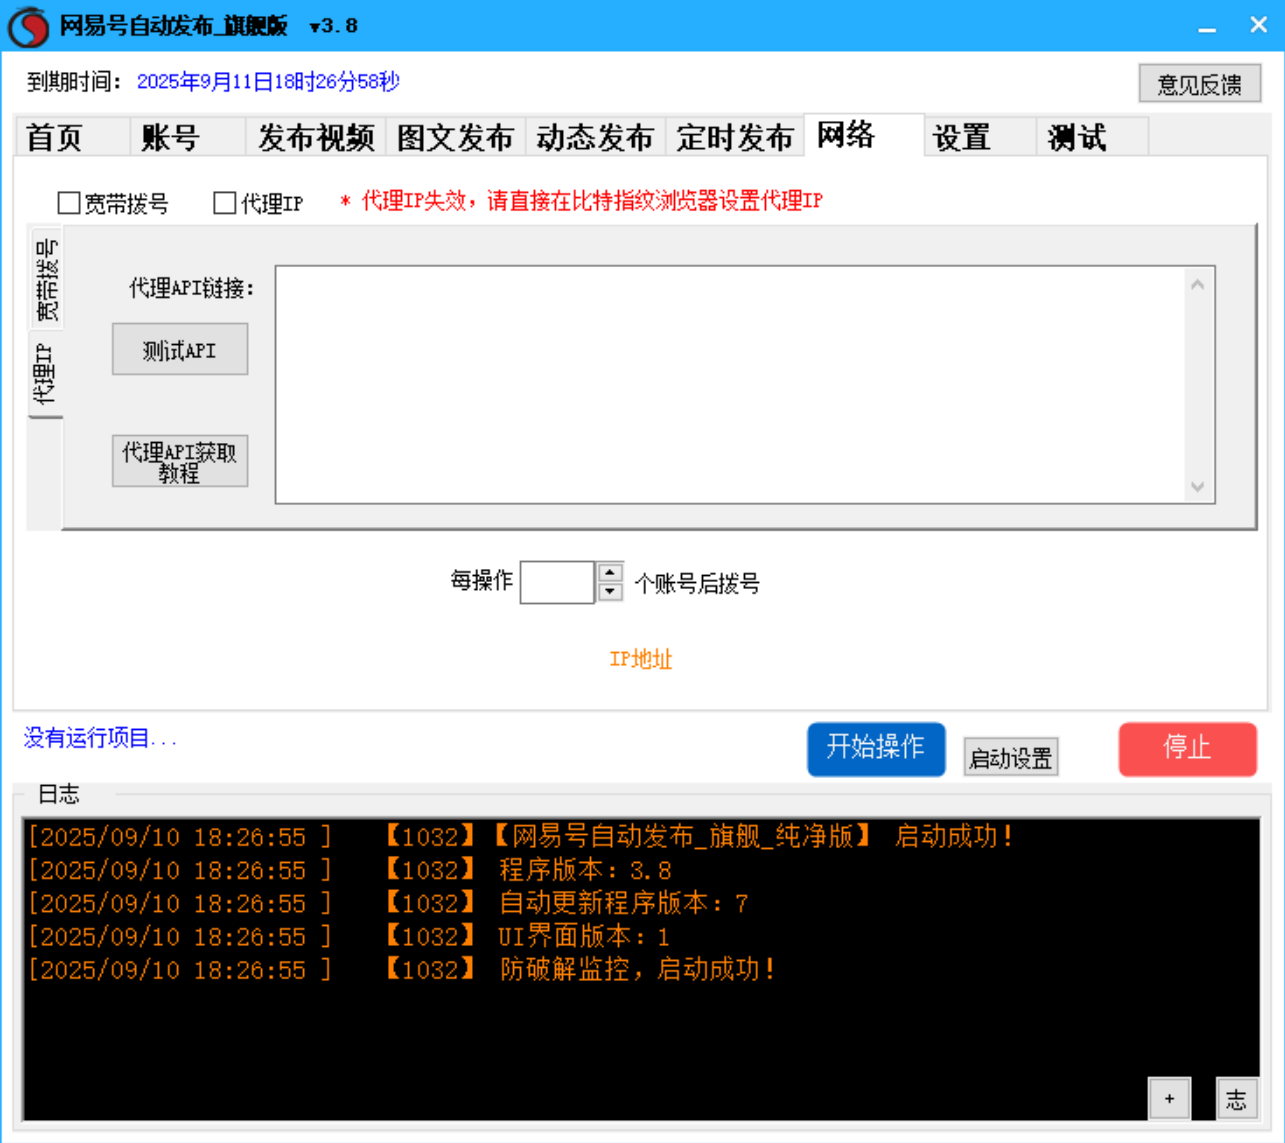Click the stepper down arrow next to 每操作
This screenshot has height=1143, width=1285.
(x=608, y=592)
